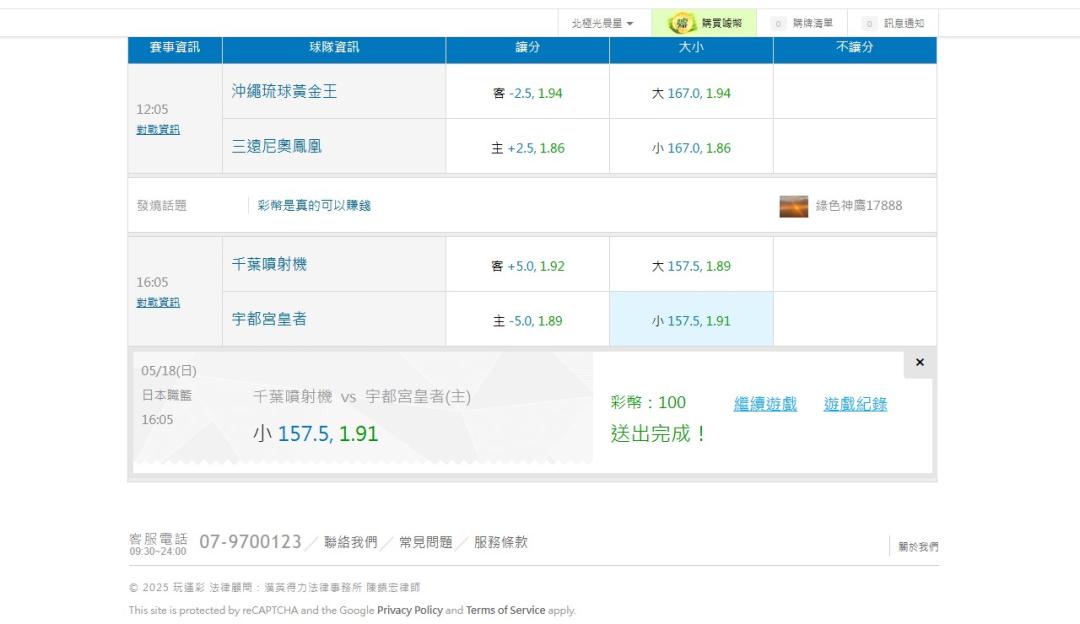Open the Google Terms of Service link
The height and width of the screenshot is (624, 1080).
click(x=506, y=610)
